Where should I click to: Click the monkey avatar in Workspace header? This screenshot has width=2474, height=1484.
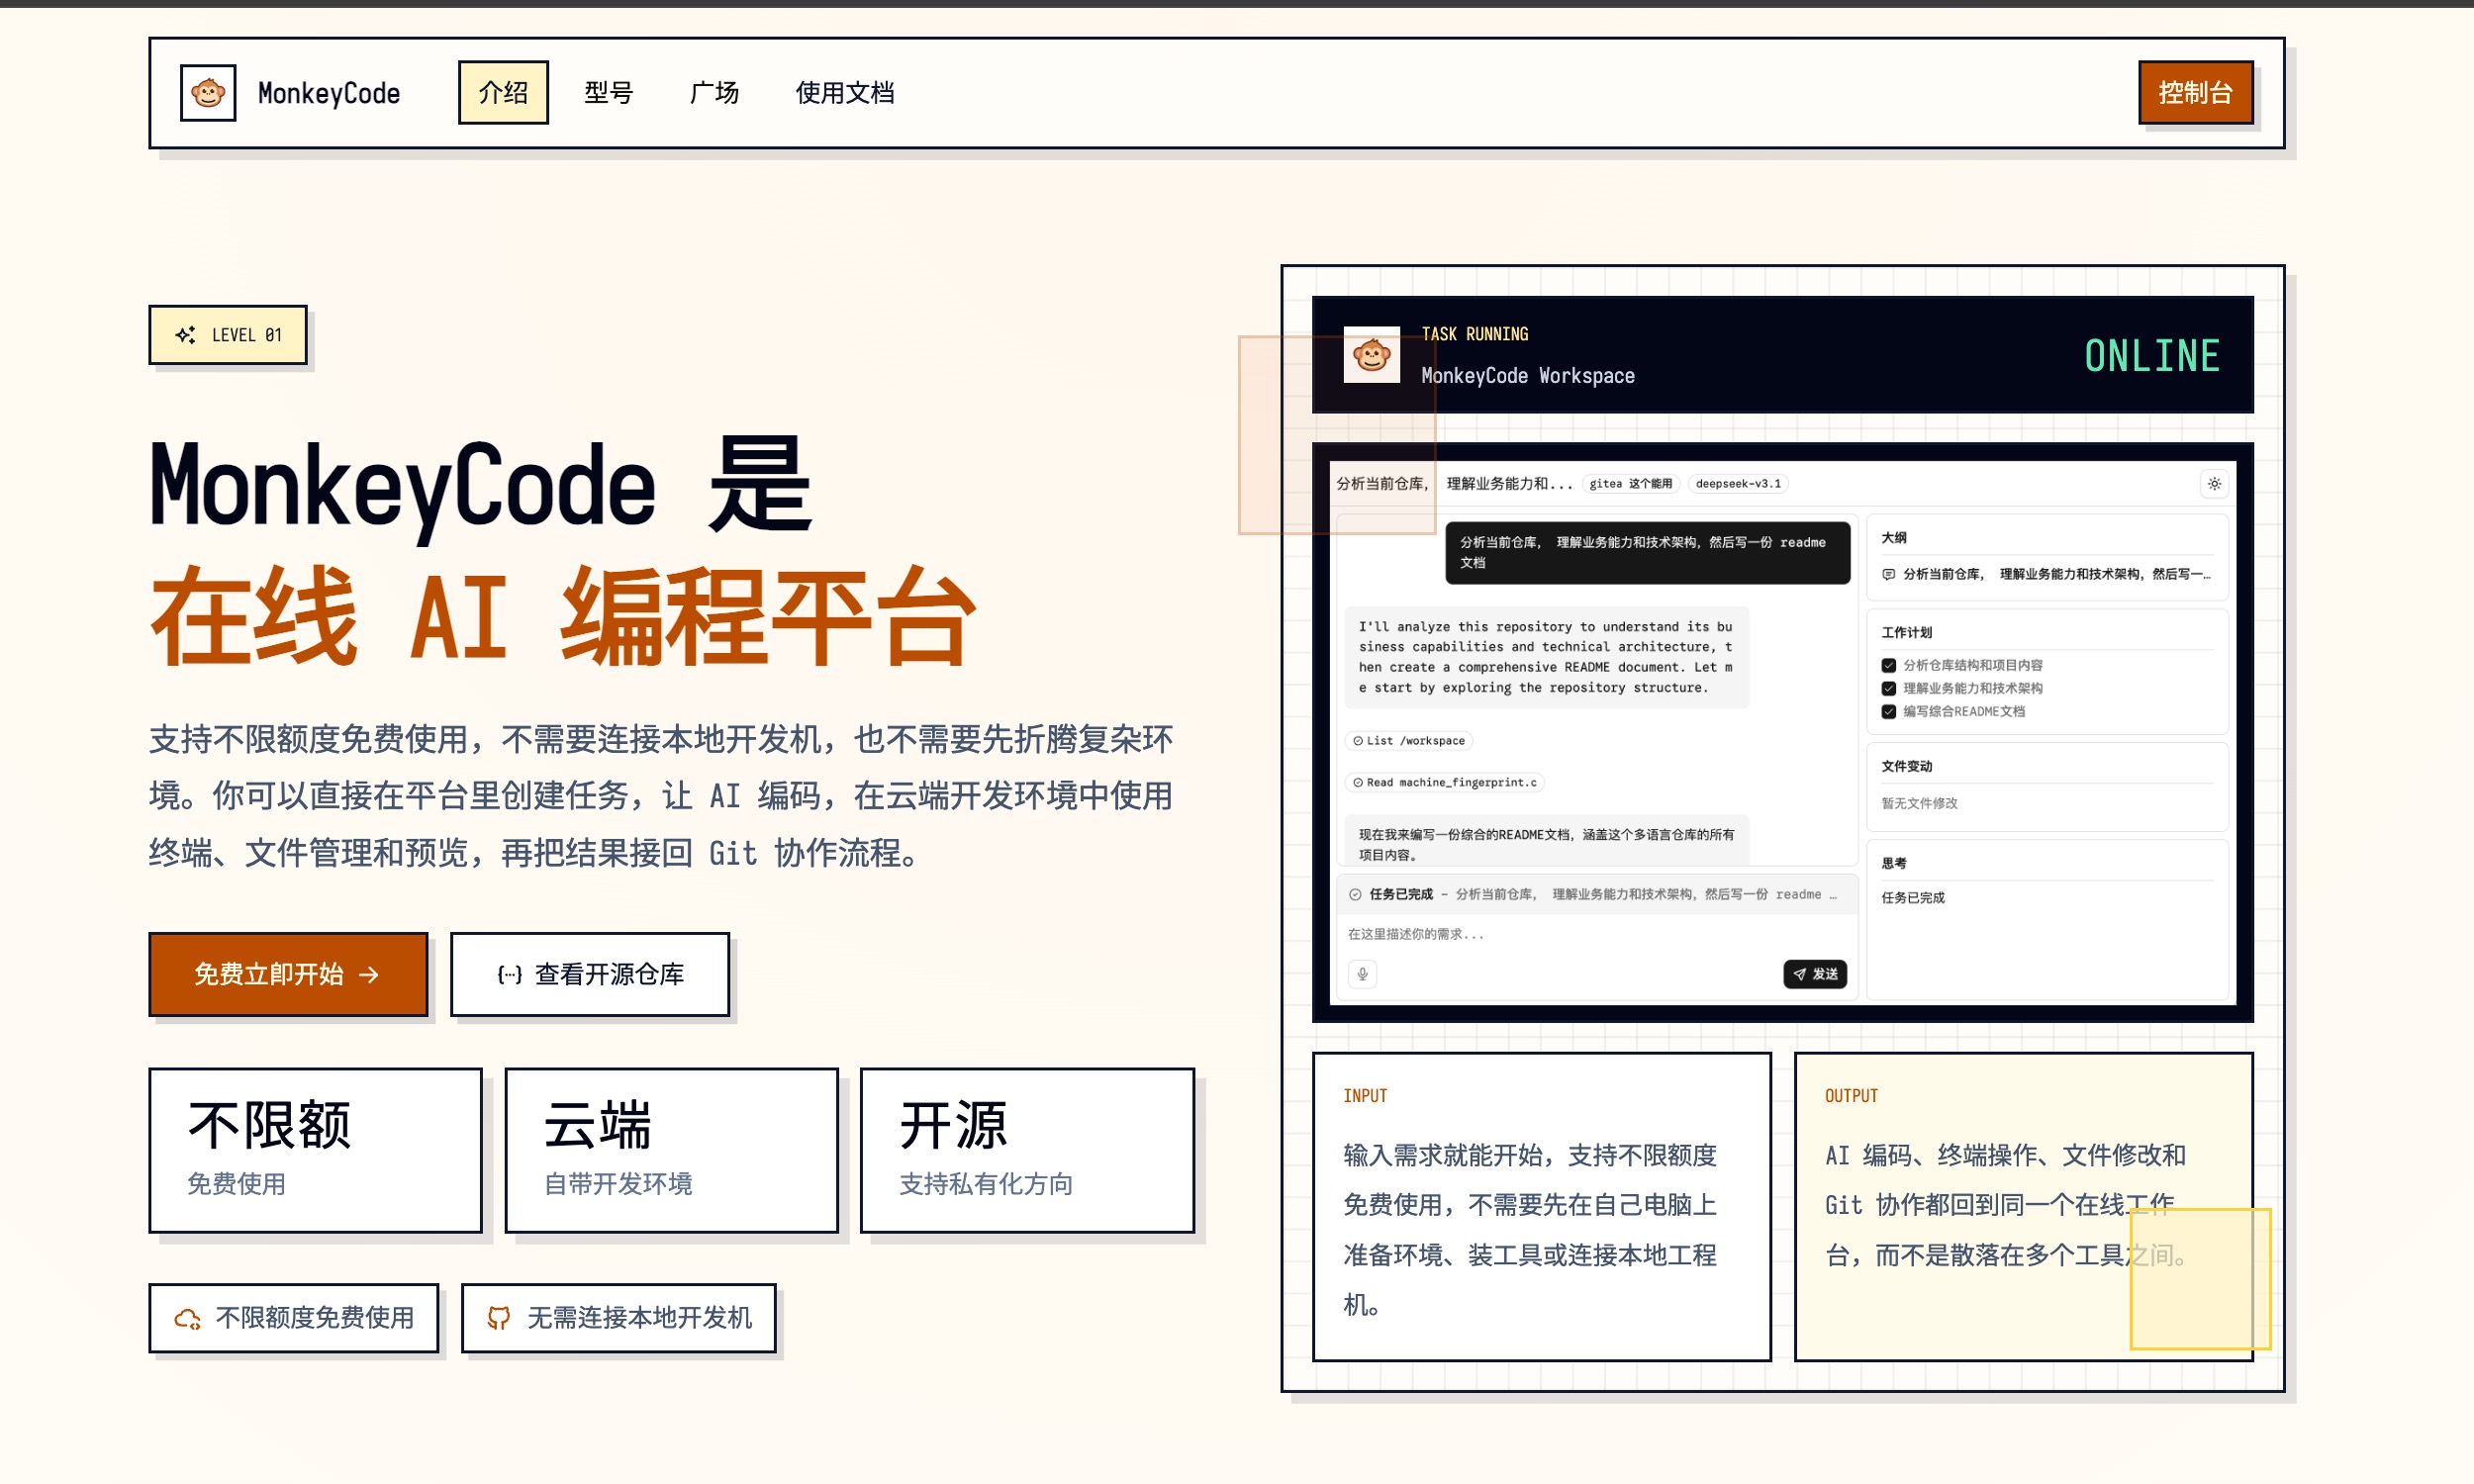click(x=1371, y=355)
